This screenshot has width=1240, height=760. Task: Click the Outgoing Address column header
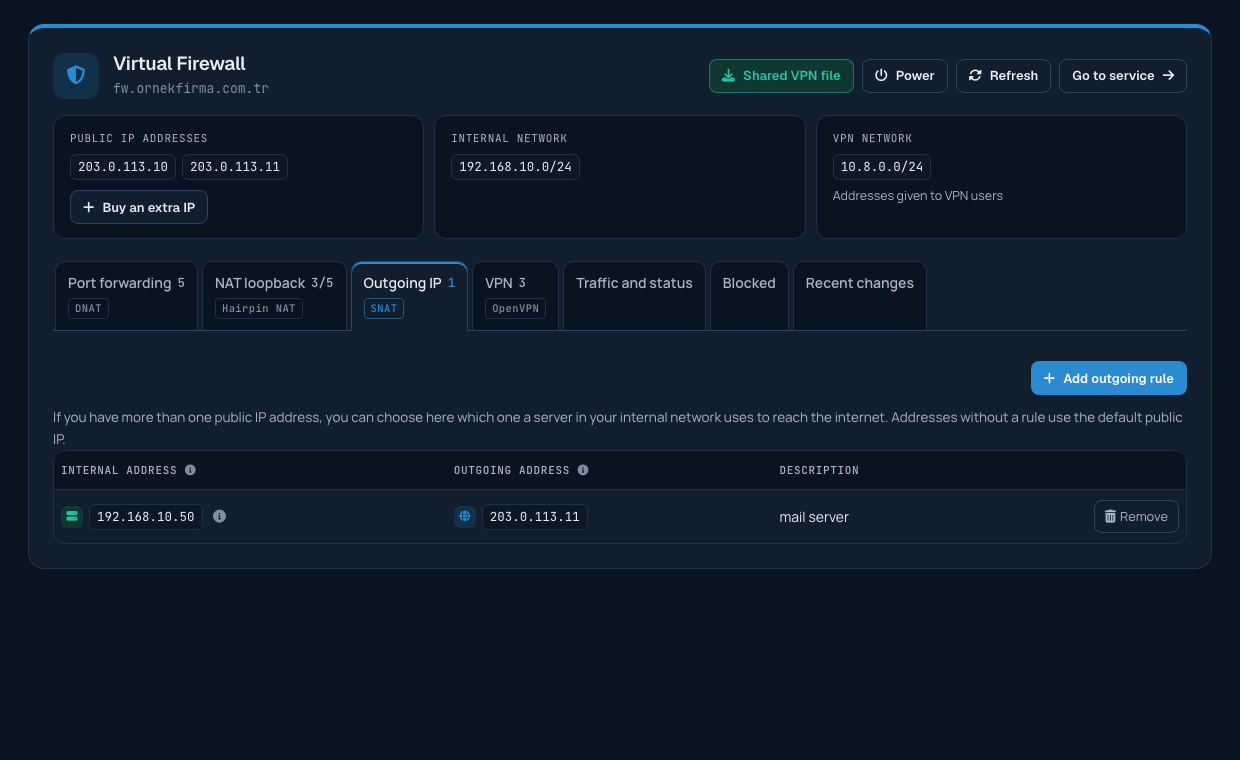pyautogui.click(x=512, y=470)
